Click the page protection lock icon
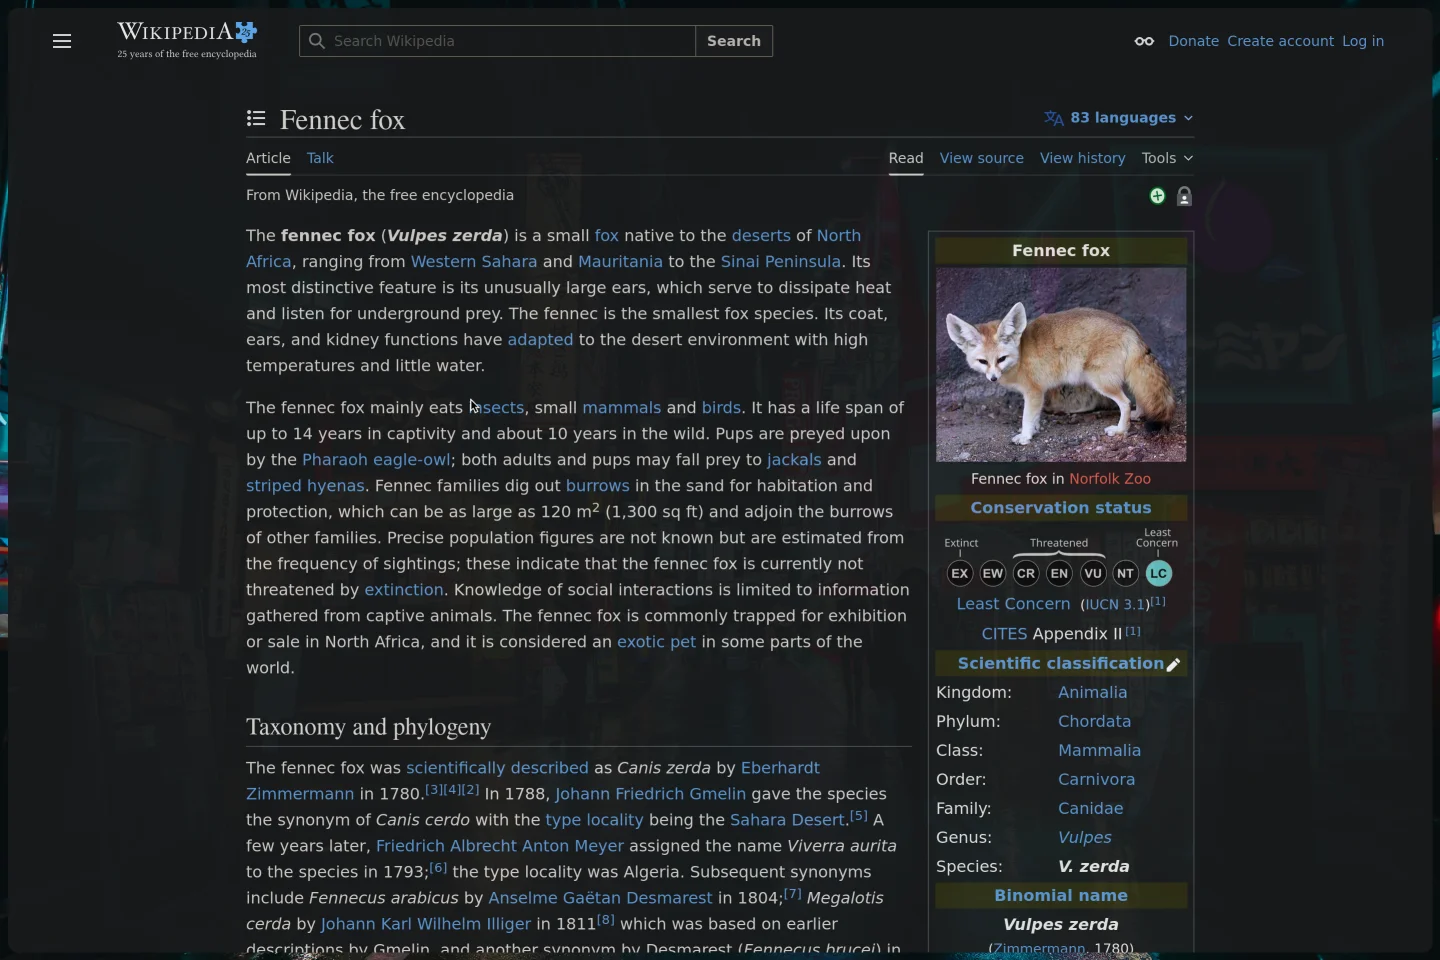1440x960 pixels. pyautogui.click(x=1185, y=196)
